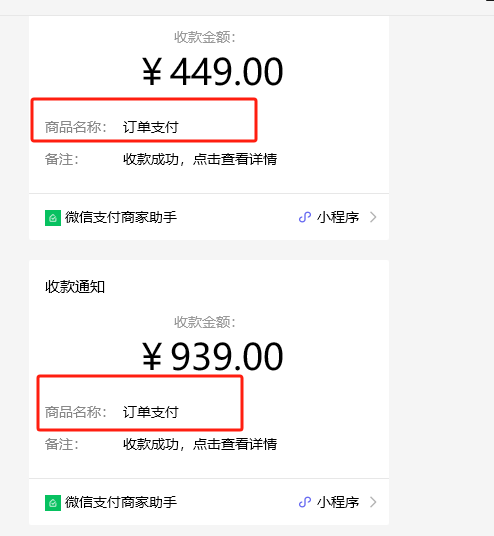Image resolution: width=494 pixels, height=536 pixels.
Task: Select the ¥449.00 amount text
Action: (x=212, y=71)
